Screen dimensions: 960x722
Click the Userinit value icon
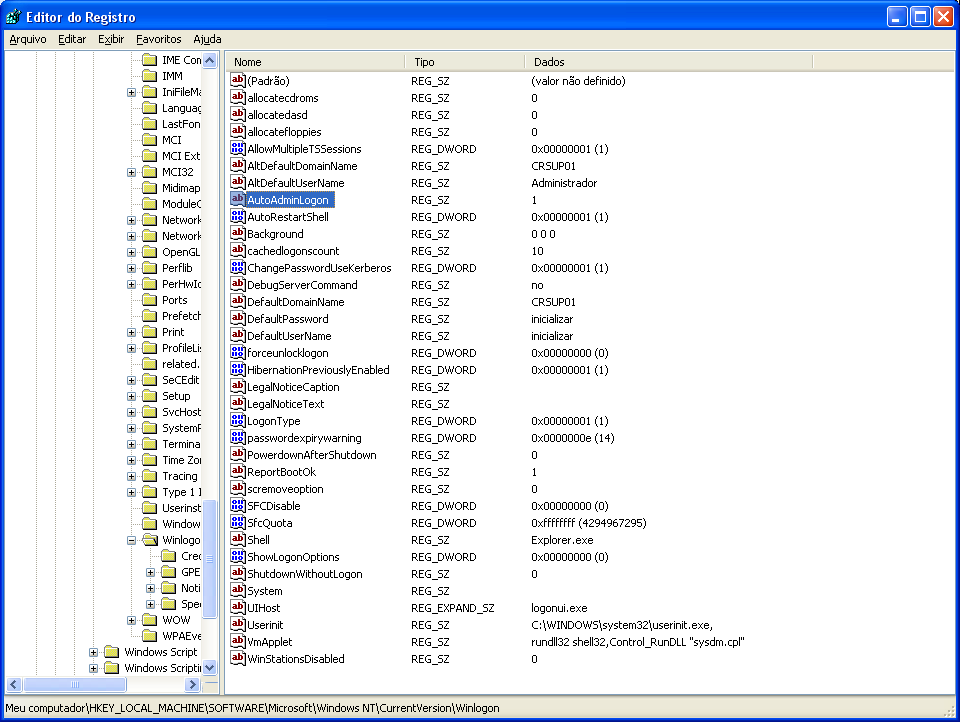(238, 625)
